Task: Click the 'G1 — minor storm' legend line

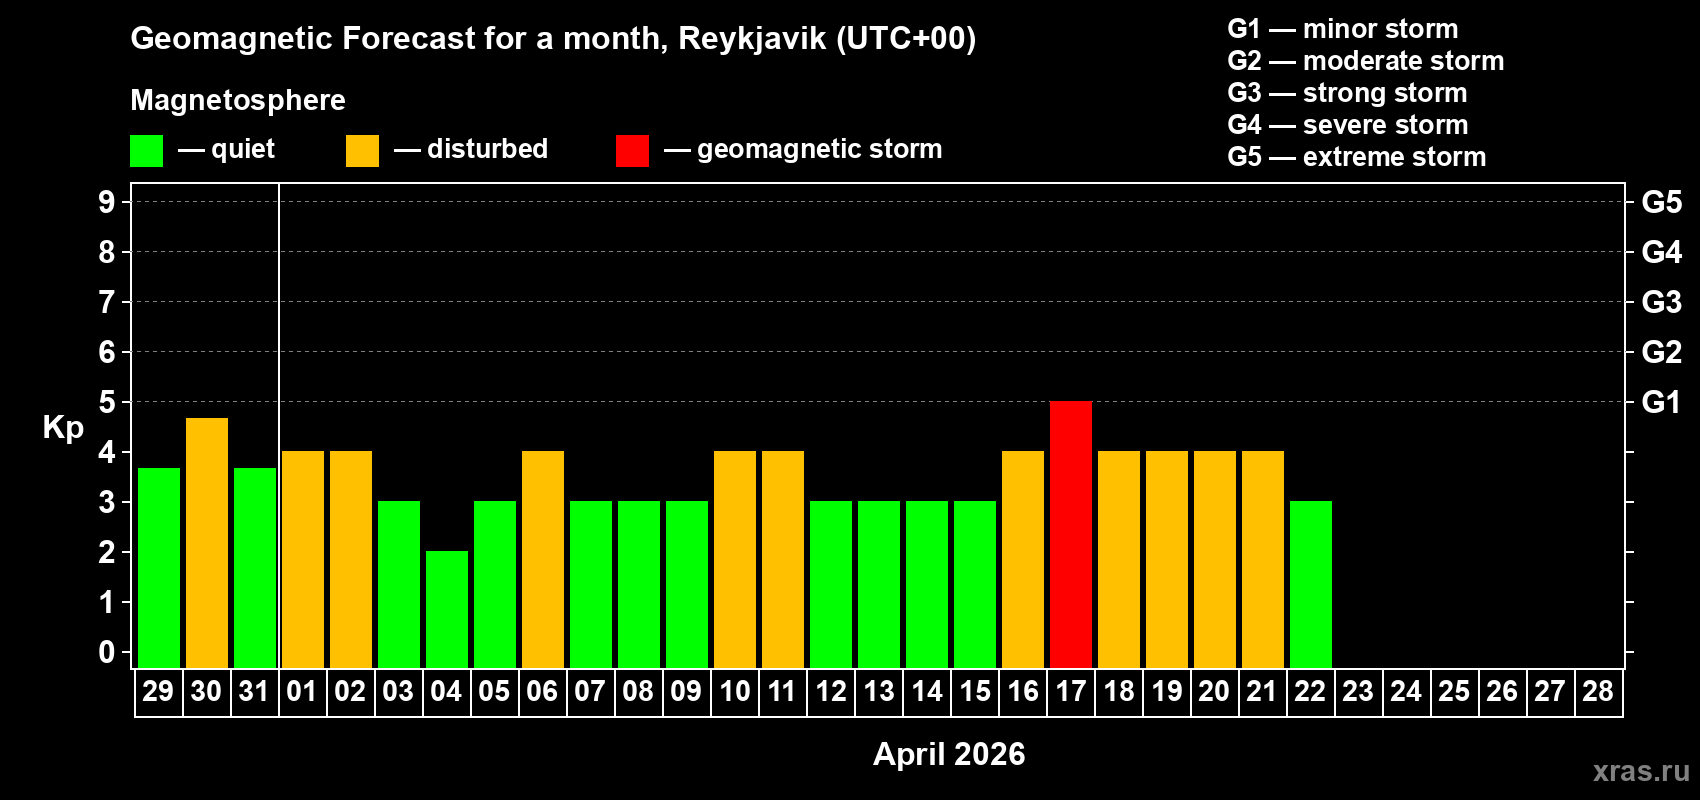Action: click(1343, 29)
